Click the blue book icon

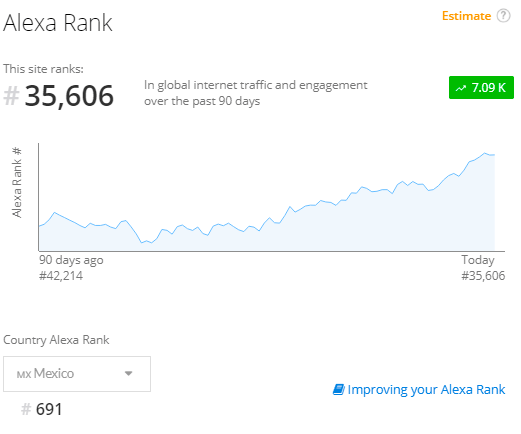338,389
